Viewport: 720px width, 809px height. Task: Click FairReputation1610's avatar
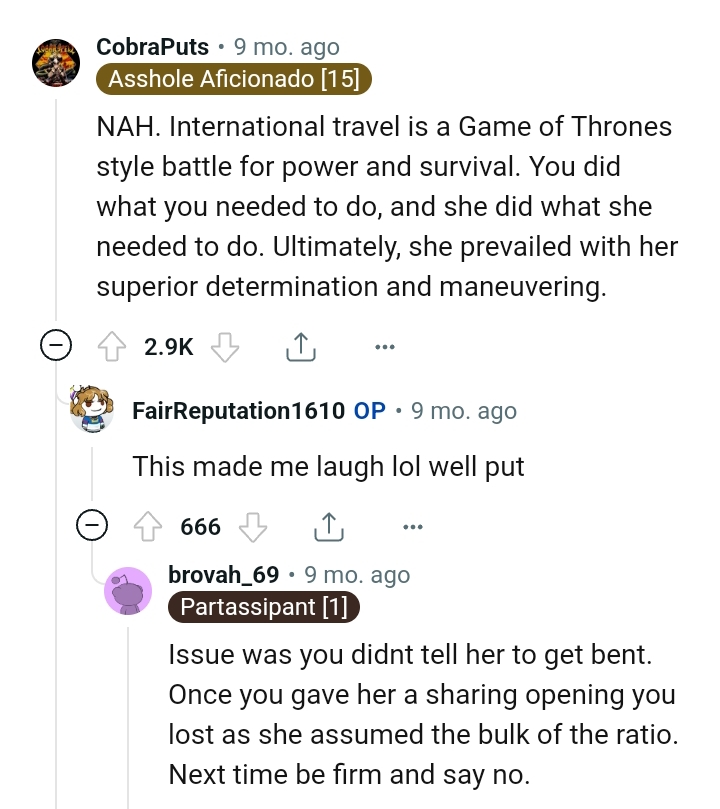[93, 410]
